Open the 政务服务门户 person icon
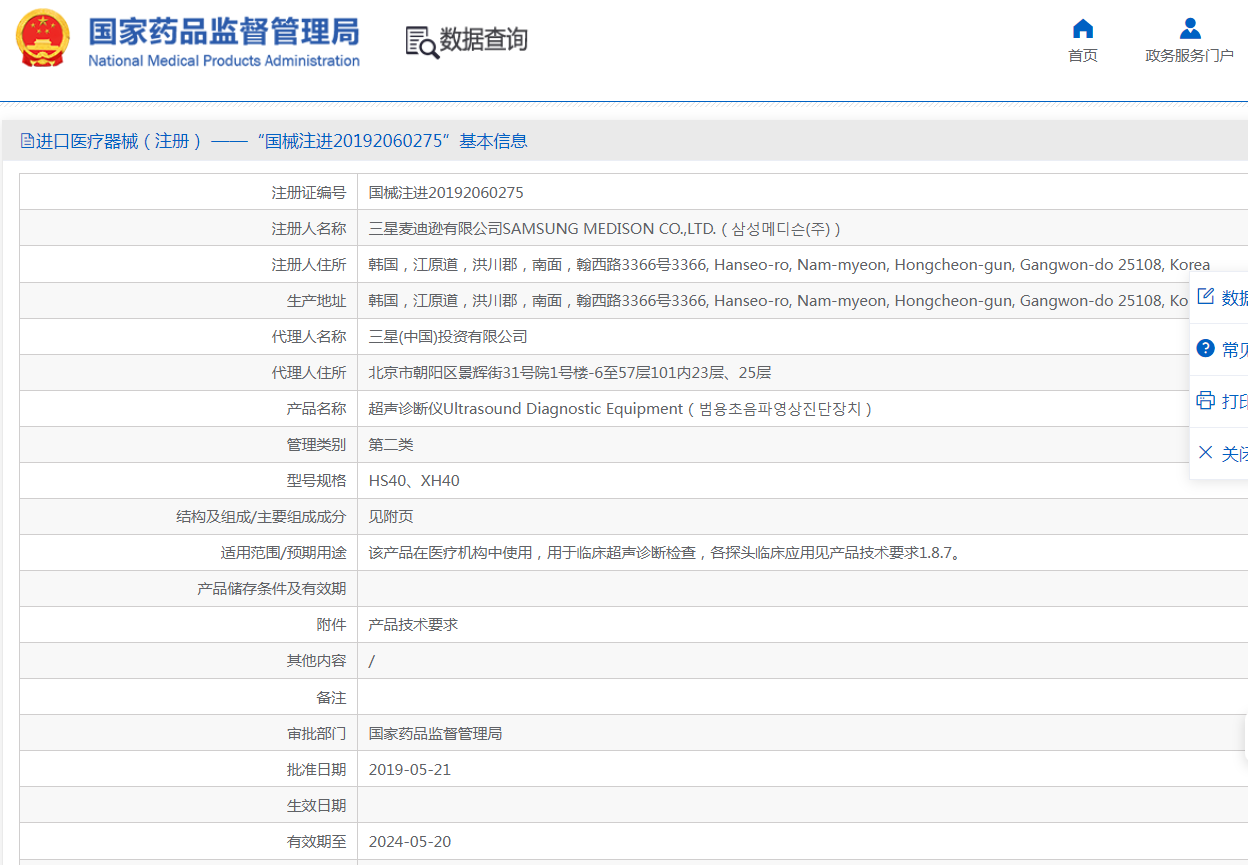This screenshot has width=1248, height=865. coord(1189,28)
